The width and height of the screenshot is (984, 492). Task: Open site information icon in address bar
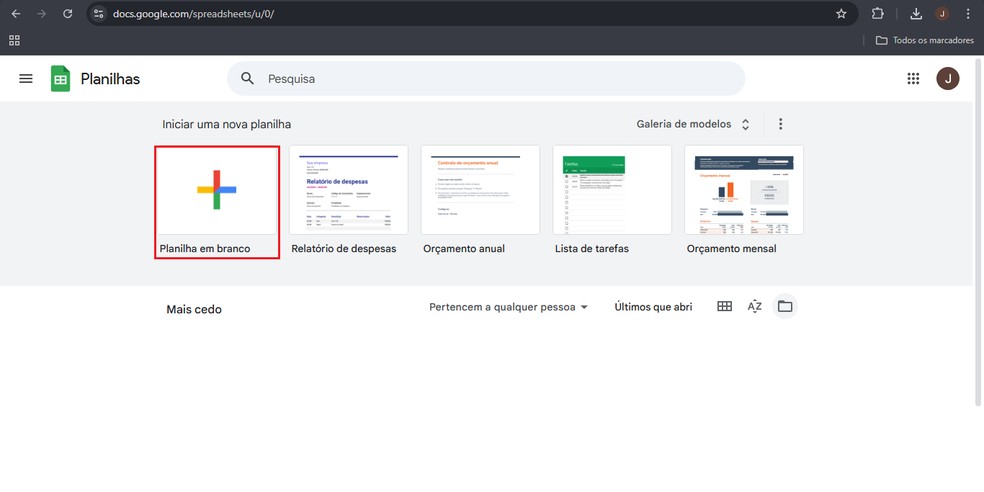pyautogui.click(x=97, y=13)
